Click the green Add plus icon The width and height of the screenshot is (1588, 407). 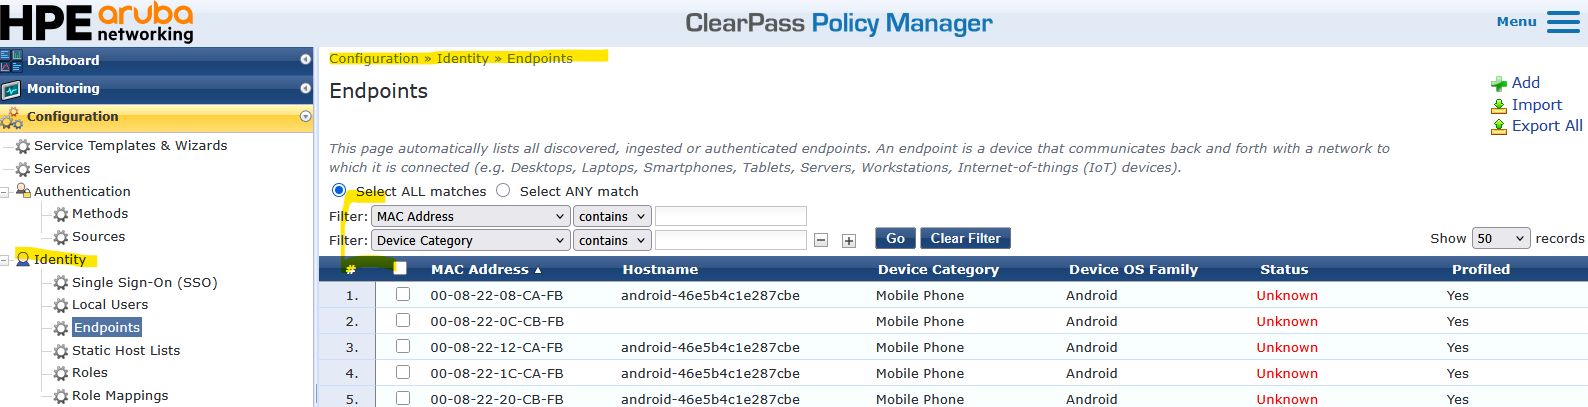1499,84
